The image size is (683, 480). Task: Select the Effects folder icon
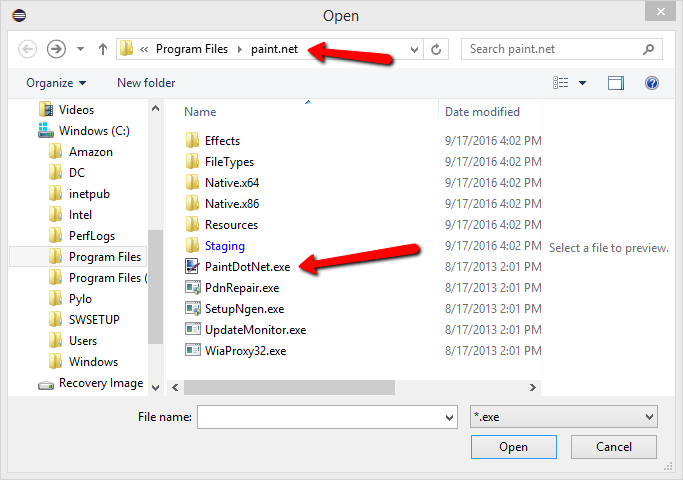[x=192, y=141]
